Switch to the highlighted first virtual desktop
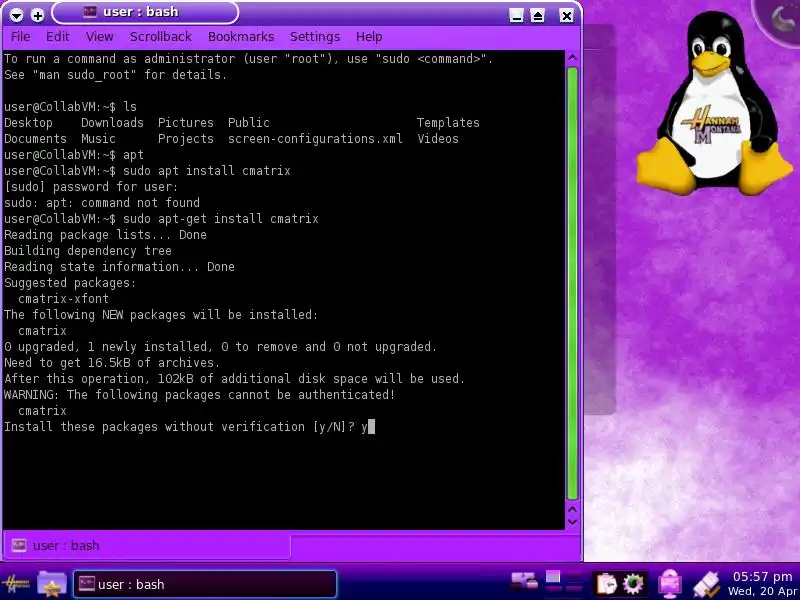This screenshot has height=600, width=800. pyautogui.click(x=553, y=577)
